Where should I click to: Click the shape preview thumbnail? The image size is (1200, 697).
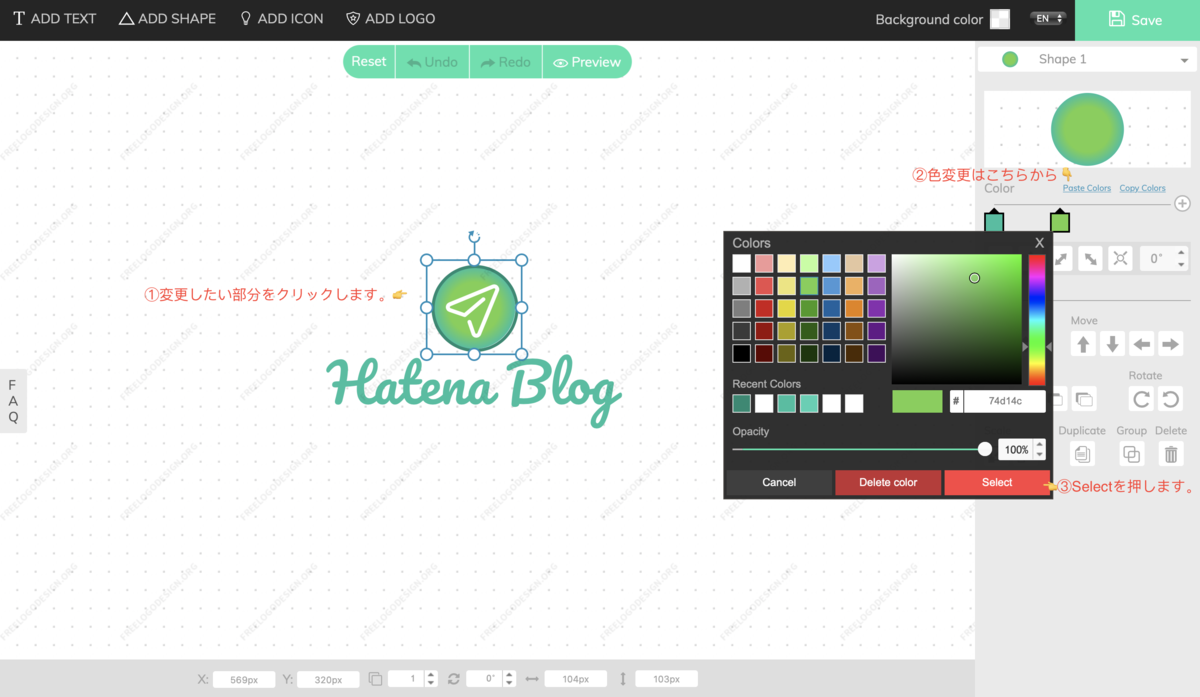click(x=1087, y=129)
